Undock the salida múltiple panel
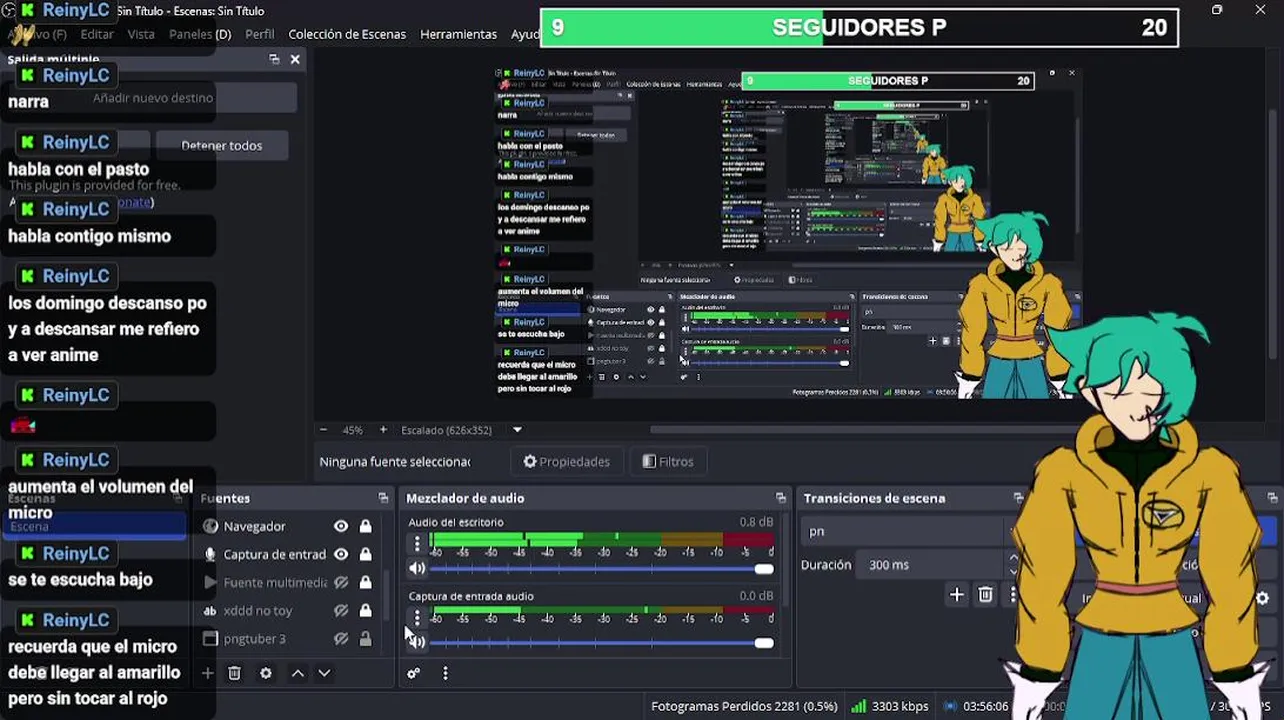This screenshot has height=720, width=1284. coord(274,59)
